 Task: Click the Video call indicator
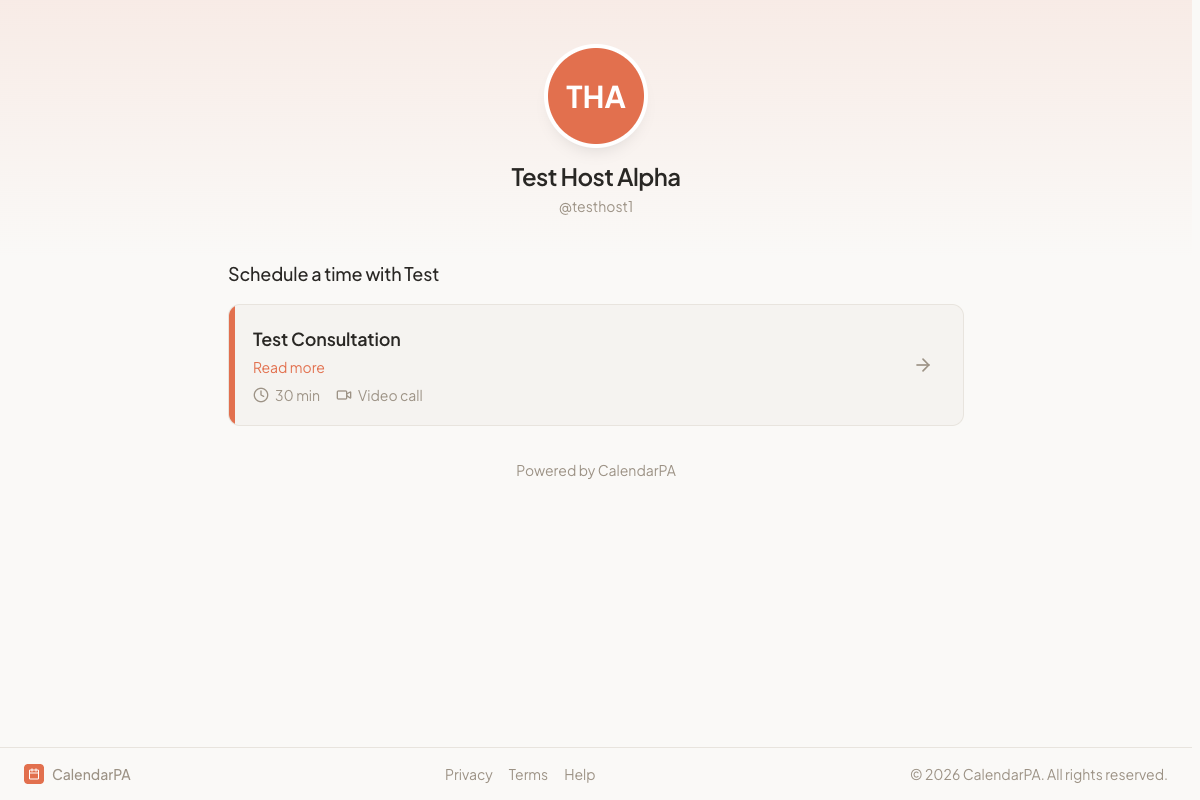[390, 395]
